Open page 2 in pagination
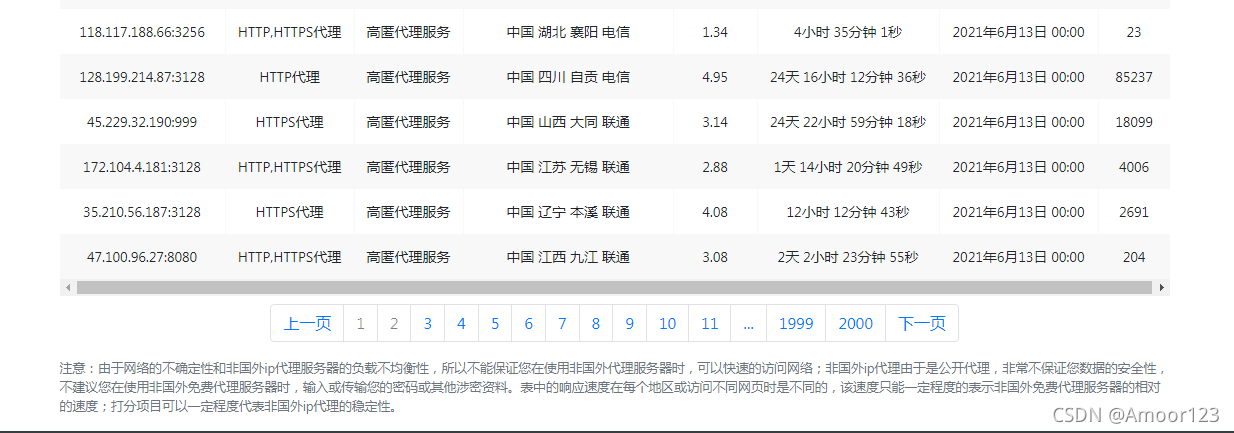 pos(394,323)
